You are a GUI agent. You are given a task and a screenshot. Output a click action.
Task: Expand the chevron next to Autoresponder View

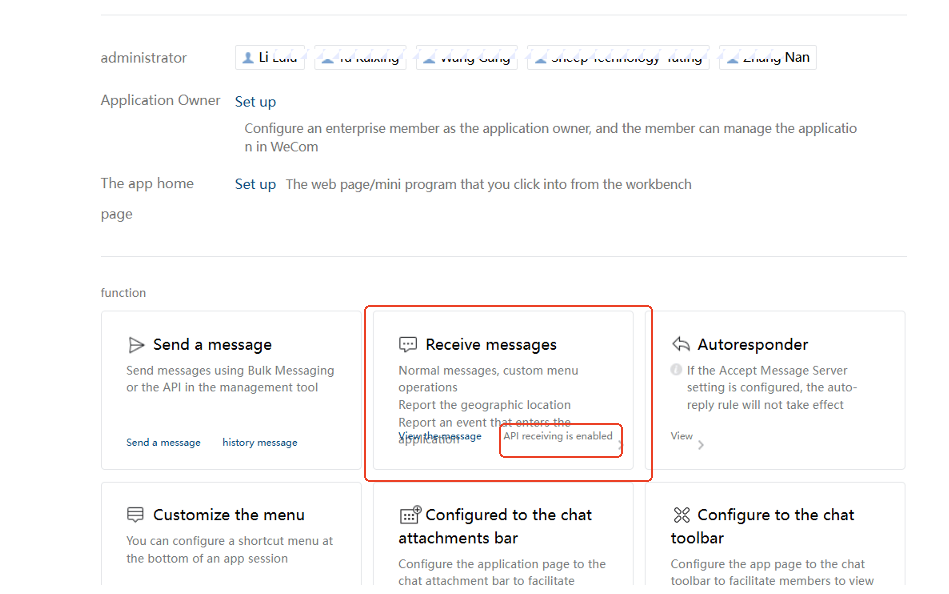701,445
